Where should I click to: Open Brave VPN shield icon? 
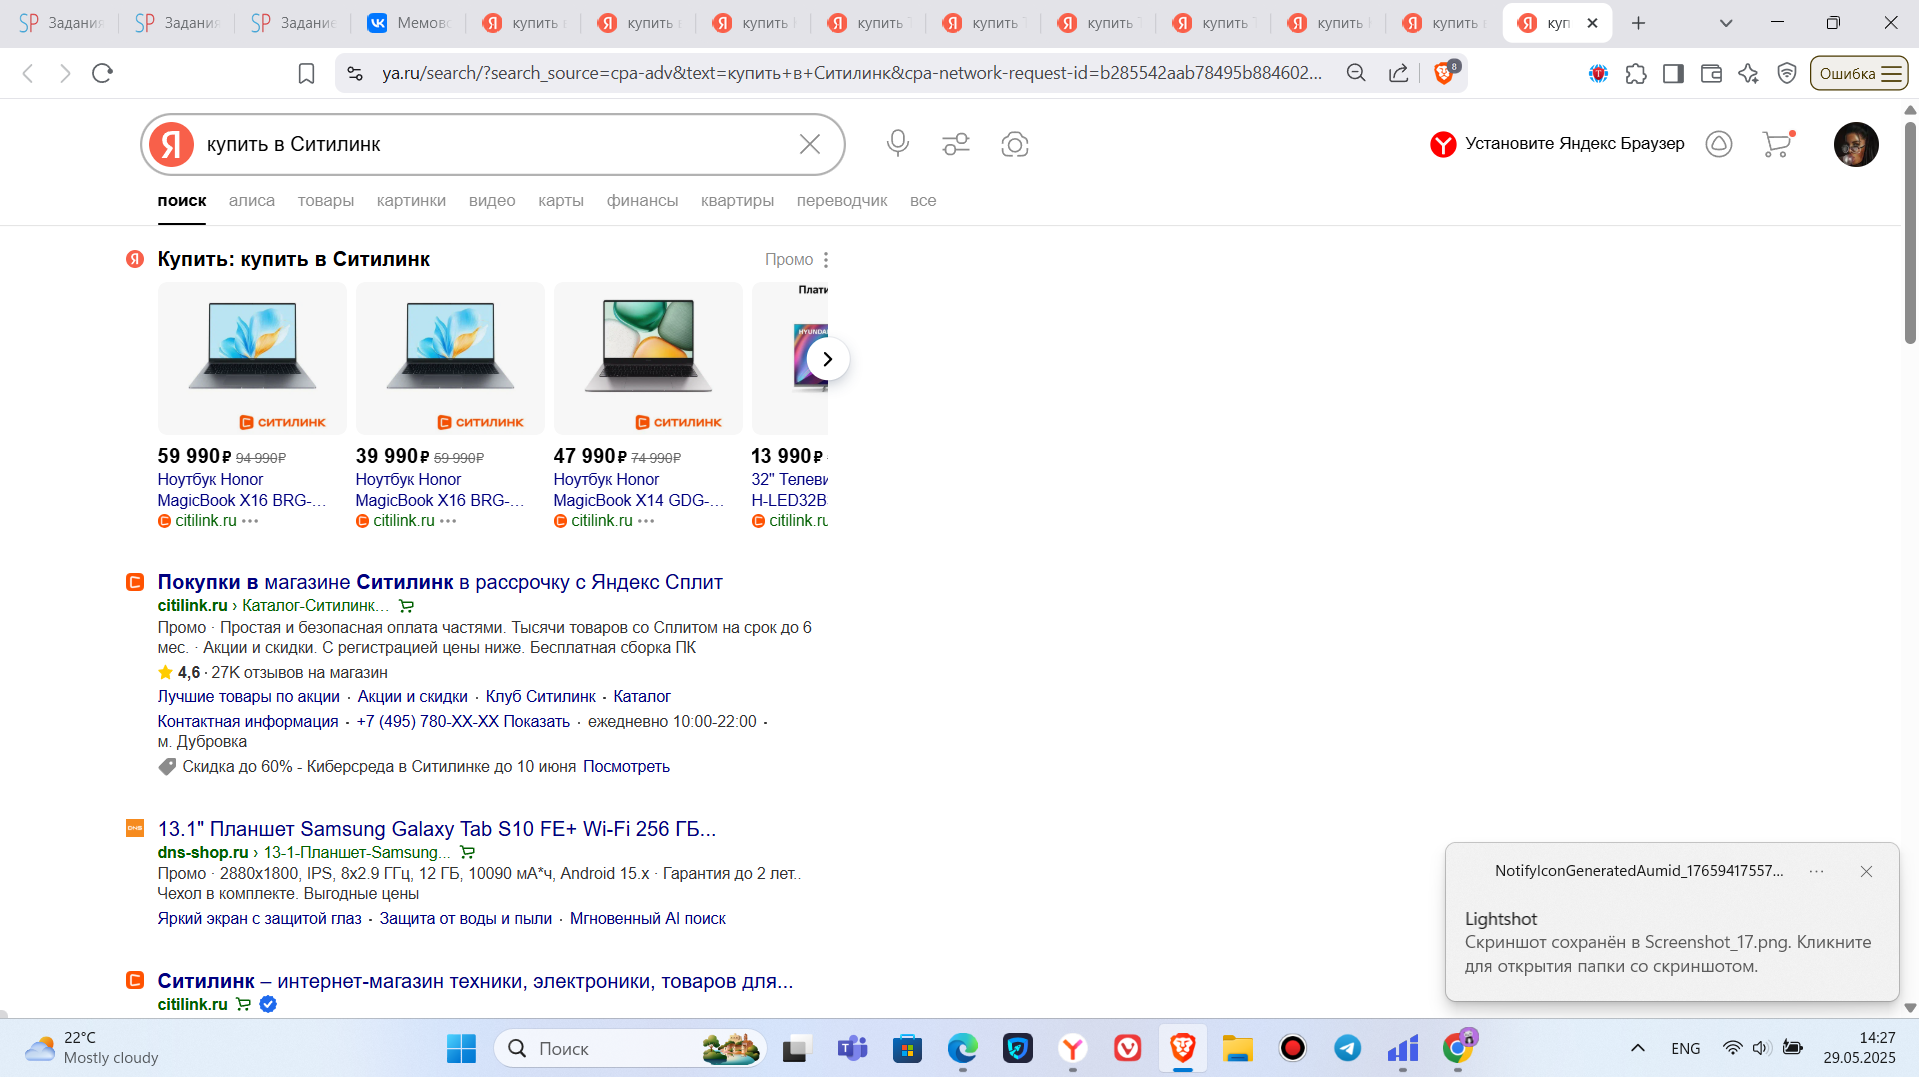tap(1787, 73)
